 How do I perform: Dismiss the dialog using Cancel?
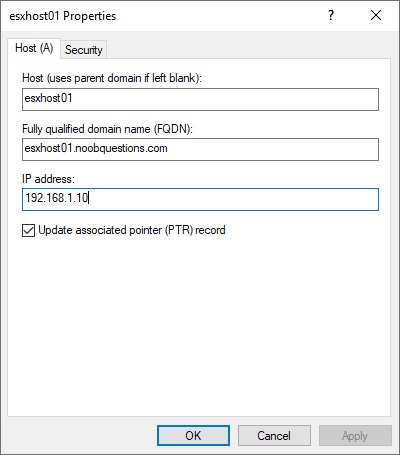click(x=274, y=436)
